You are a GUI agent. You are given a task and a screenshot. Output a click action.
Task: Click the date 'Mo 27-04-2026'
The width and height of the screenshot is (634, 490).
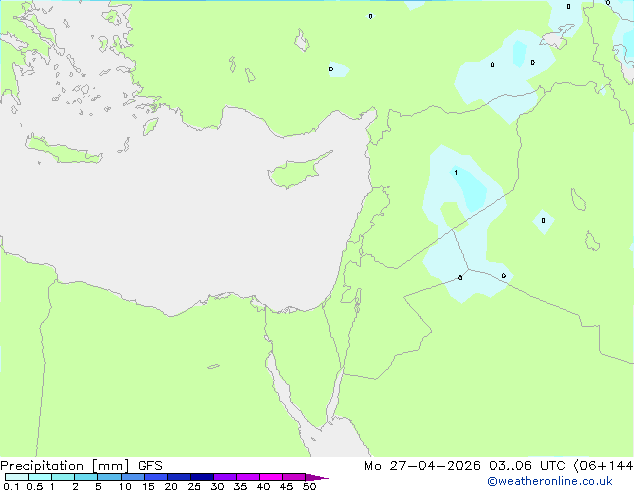(422, 466)
